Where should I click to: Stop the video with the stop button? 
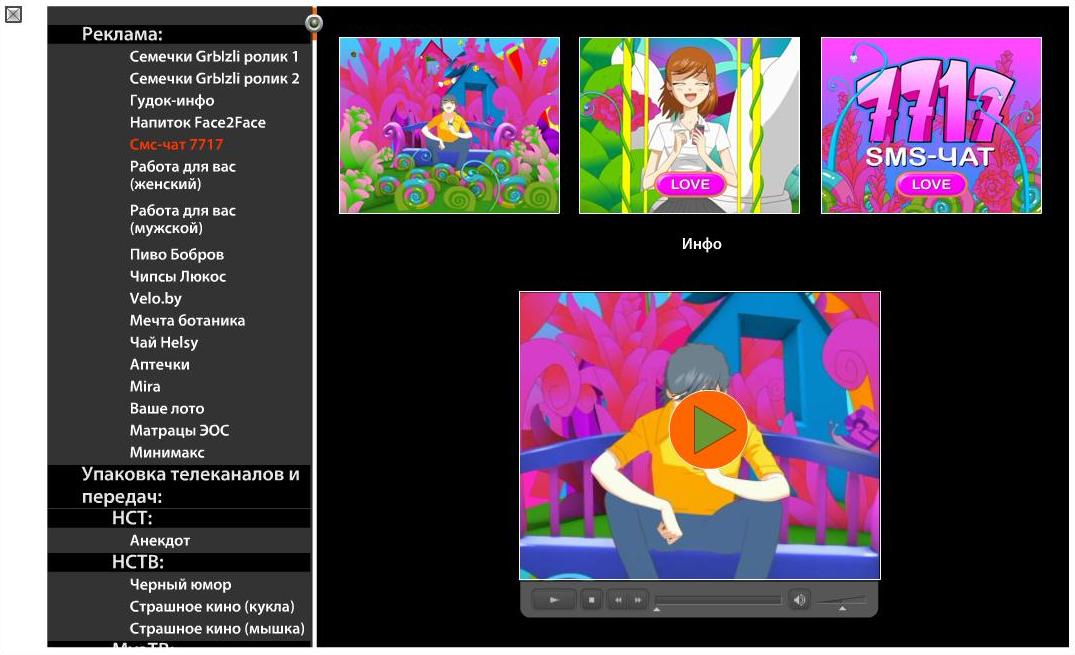pyautogui.click(x=591, y=600)
